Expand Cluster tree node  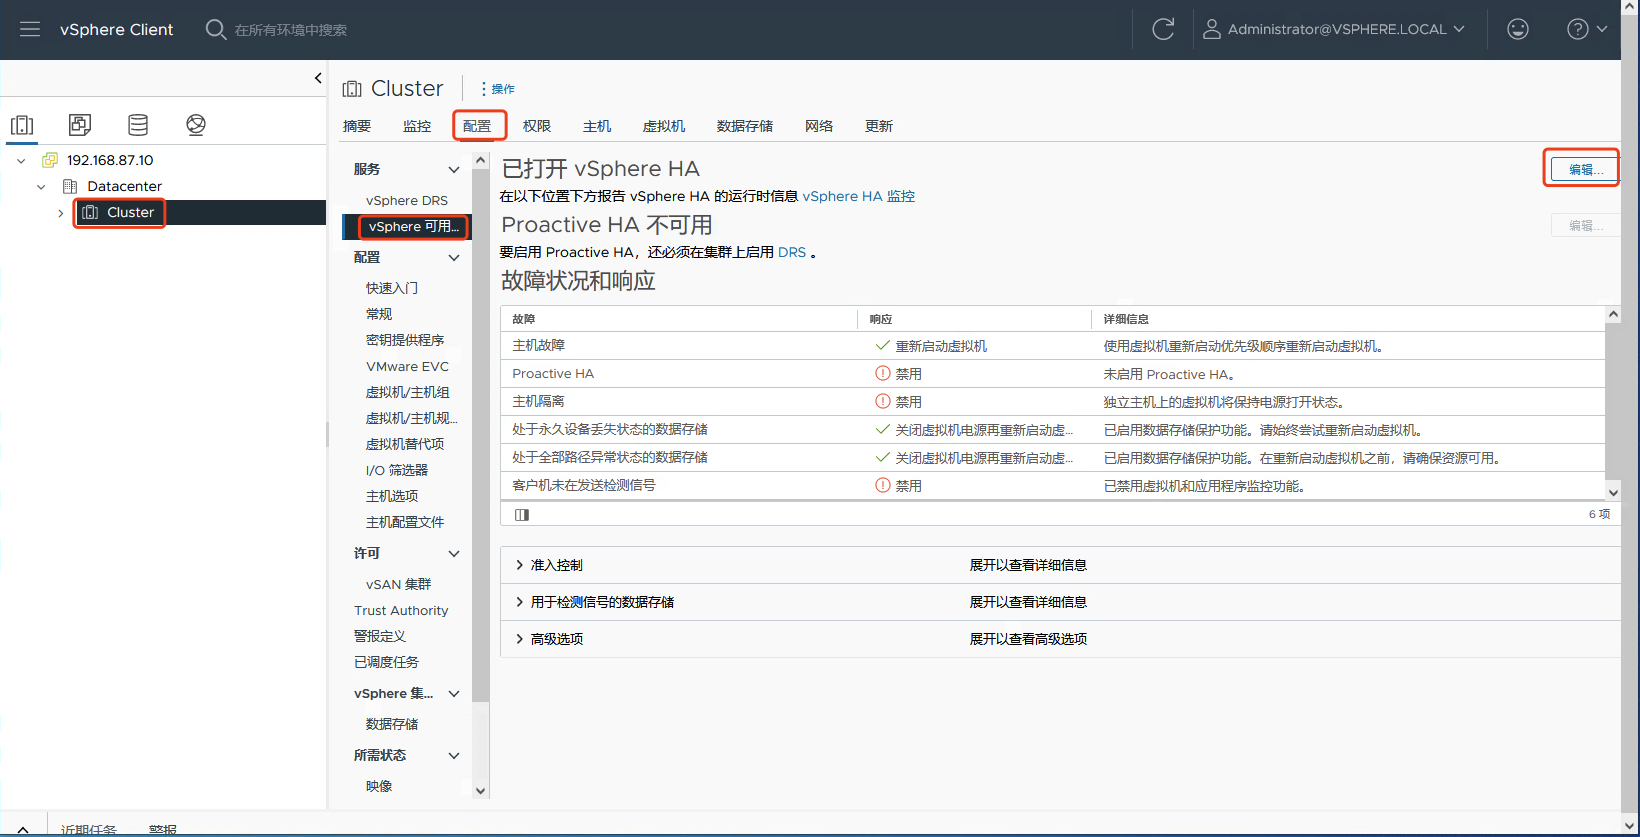pyautogui.click(x=60, y=213)
